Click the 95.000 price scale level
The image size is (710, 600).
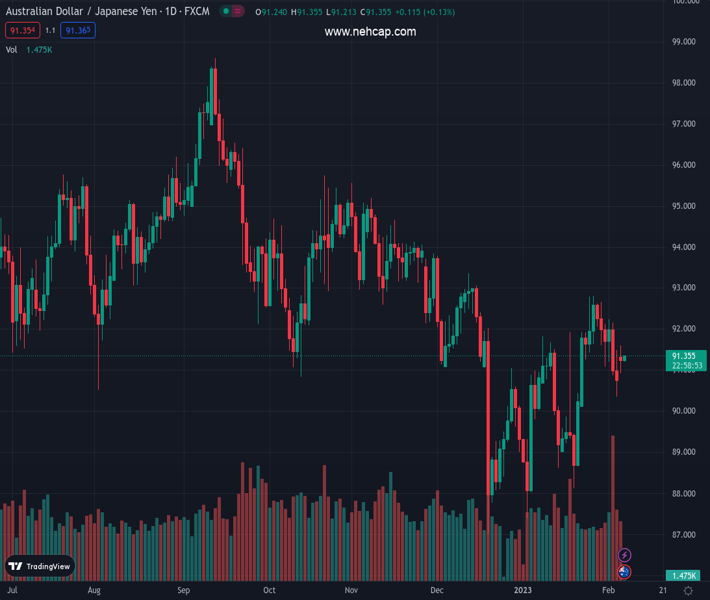coord(683,206)
